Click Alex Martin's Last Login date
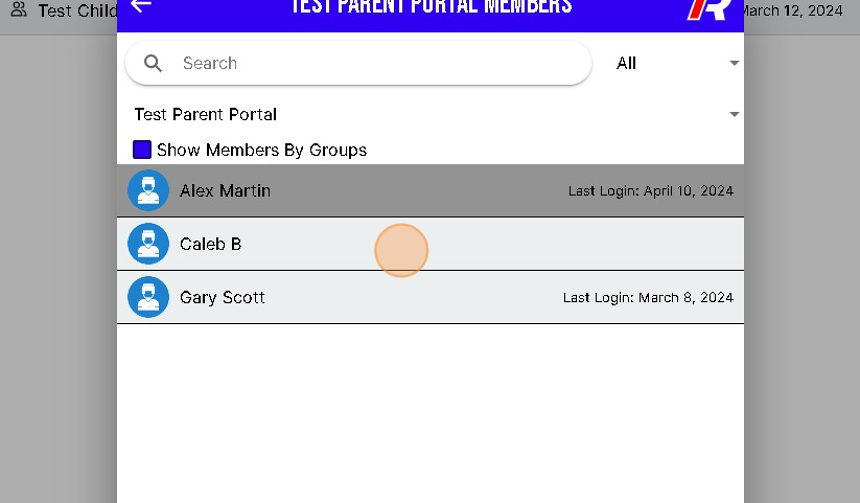 [x=650, y=191]
